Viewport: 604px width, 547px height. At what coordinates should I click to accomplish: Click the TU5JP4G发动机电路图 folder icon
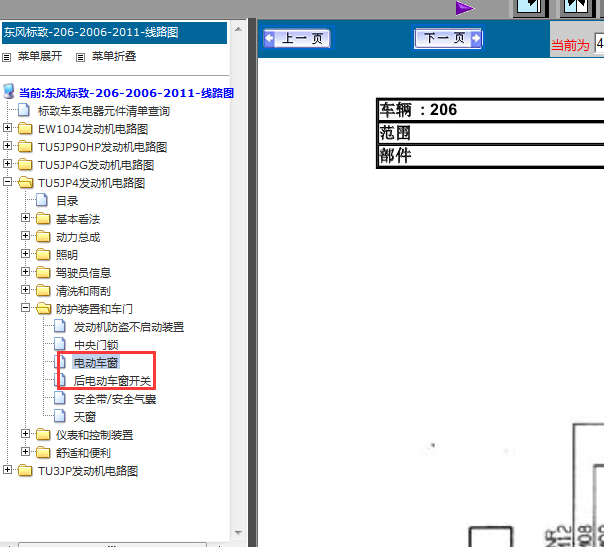[x=25, y=164]
